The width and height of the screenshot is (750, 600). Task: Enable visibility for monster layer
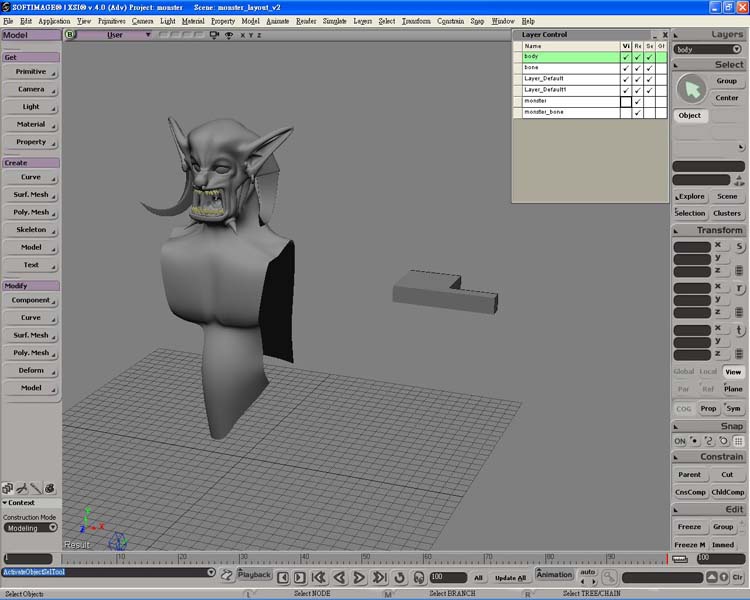tap(626, 101)
